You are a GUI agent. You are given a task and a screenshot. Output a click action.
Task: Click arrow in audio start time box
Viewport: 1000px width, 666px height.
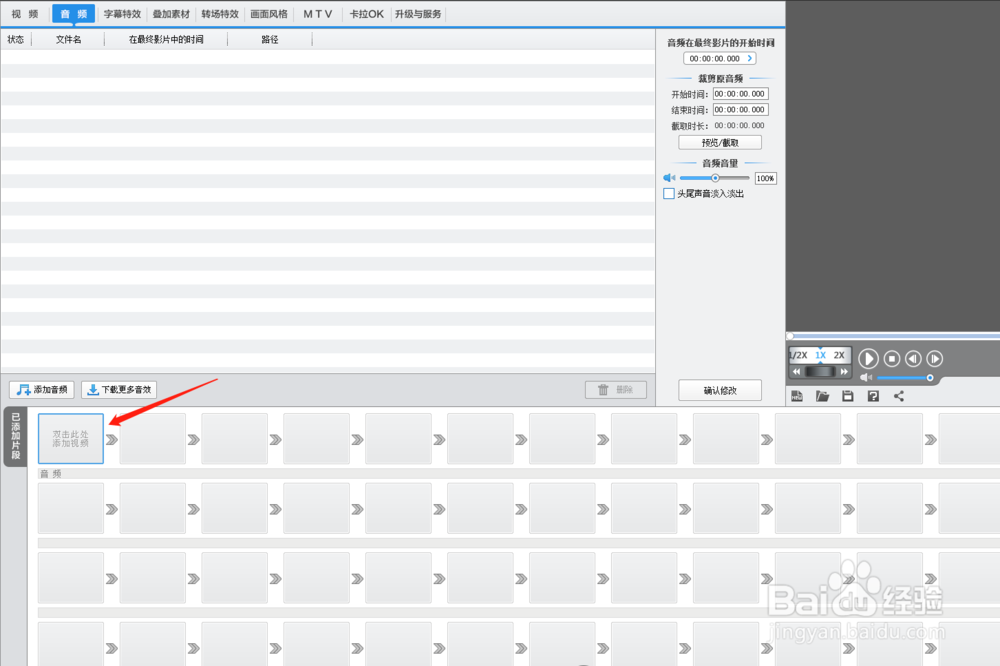750,59
